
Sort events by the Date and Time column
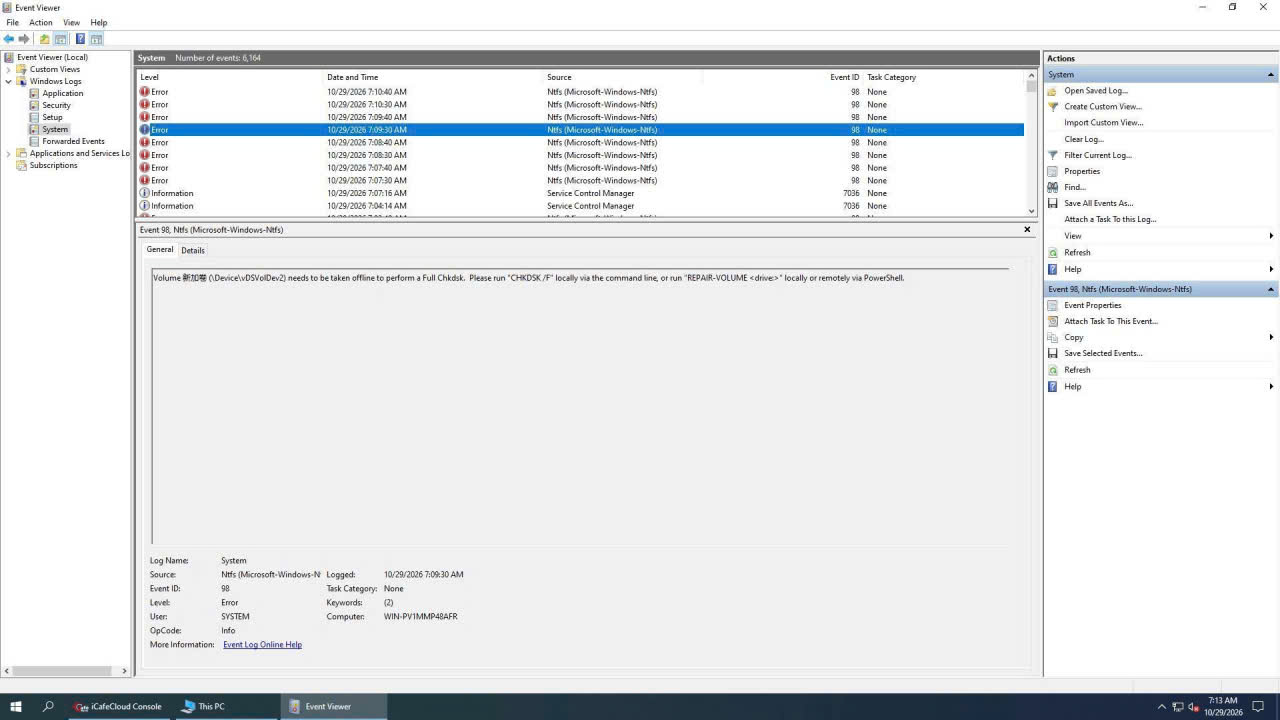coord(434,77)
